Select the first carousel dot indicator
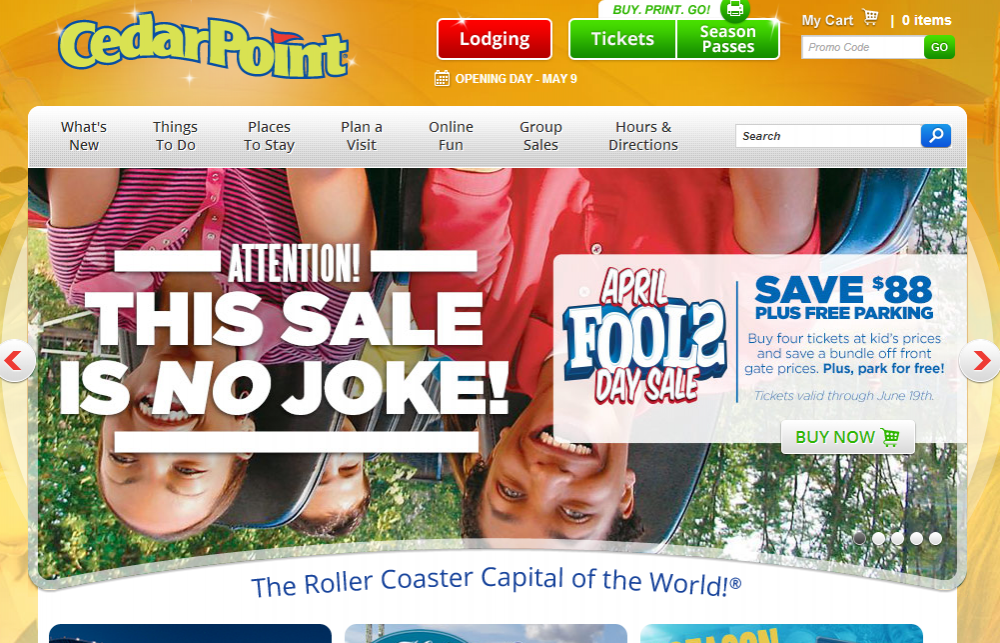 click(x=860, y=538)
